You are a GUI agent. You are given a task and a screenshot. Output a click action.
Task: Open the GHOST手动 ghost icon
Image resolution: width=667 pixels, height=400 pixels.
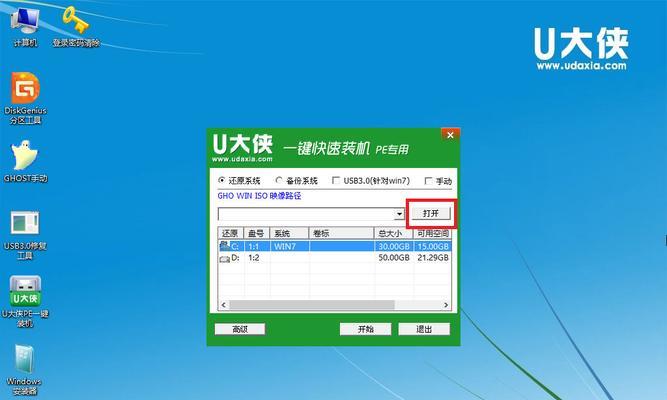pos(25,161)
